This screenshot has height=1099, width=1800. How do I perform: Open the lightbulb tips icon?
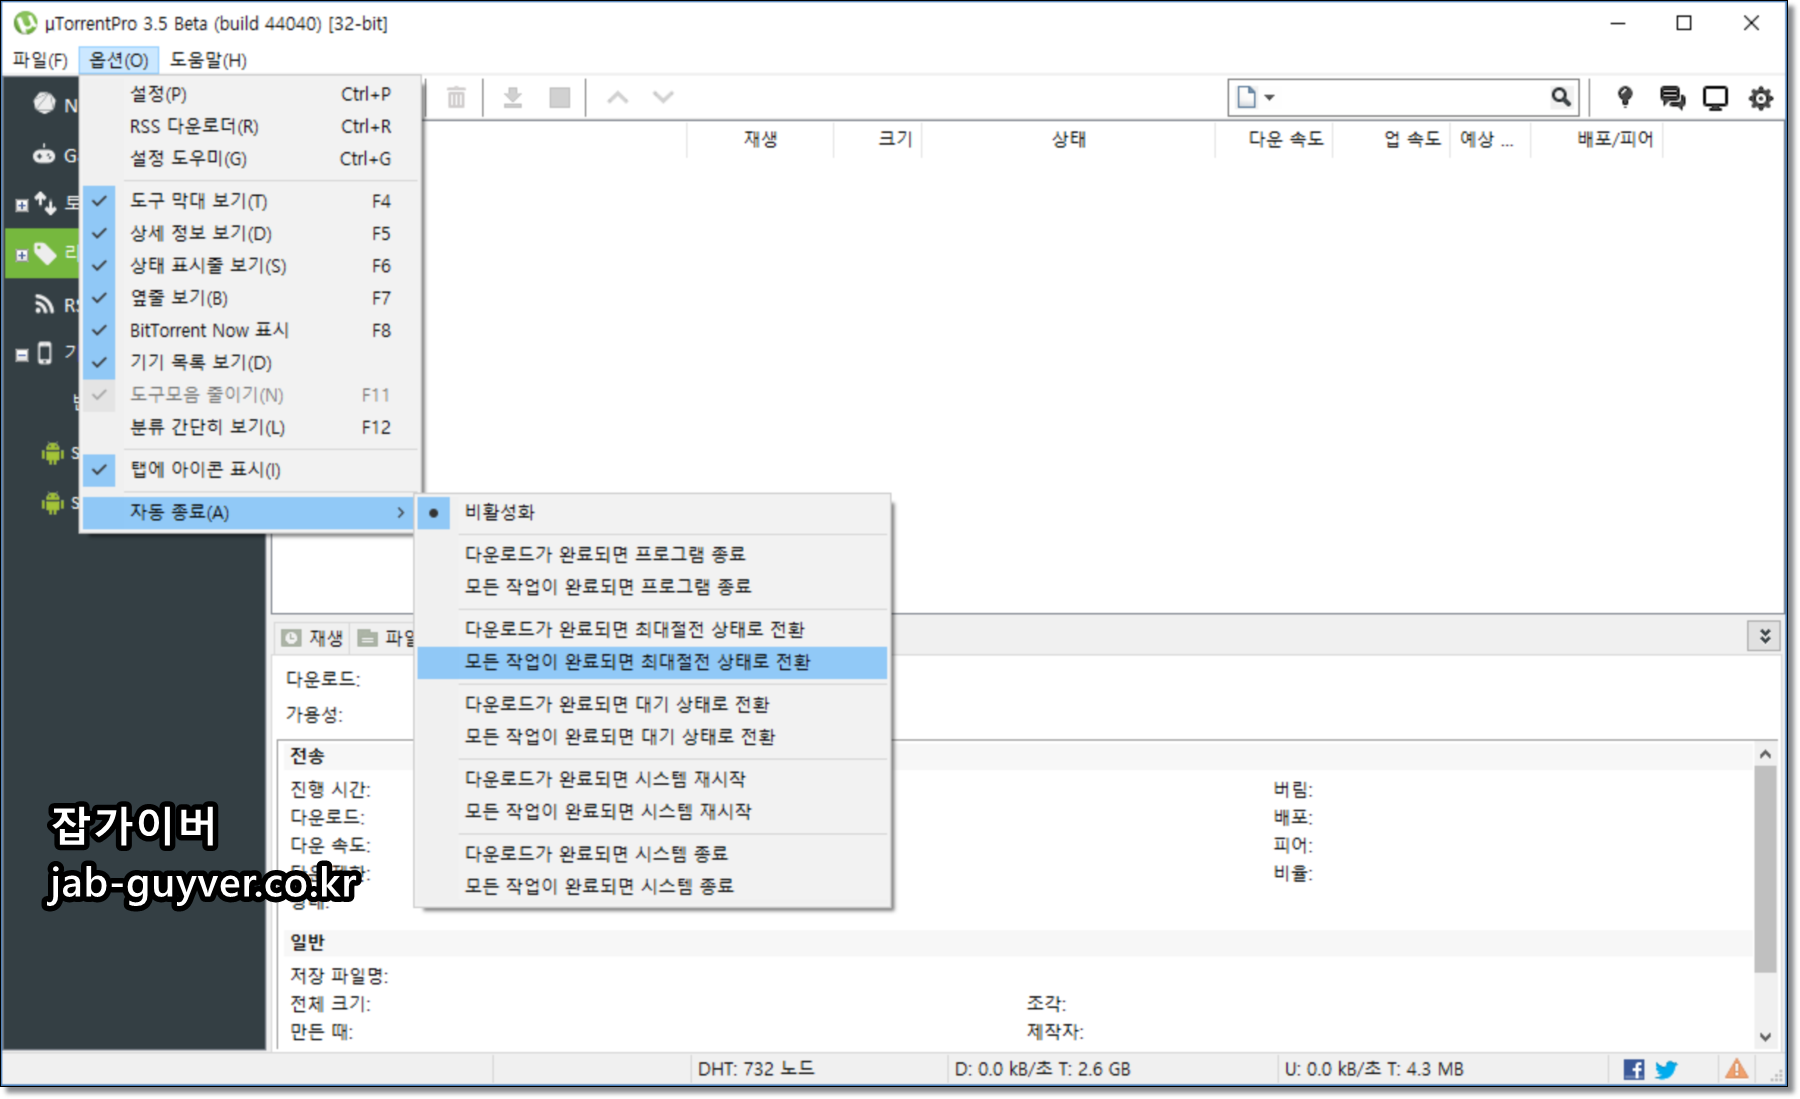tap(1625, 97)
